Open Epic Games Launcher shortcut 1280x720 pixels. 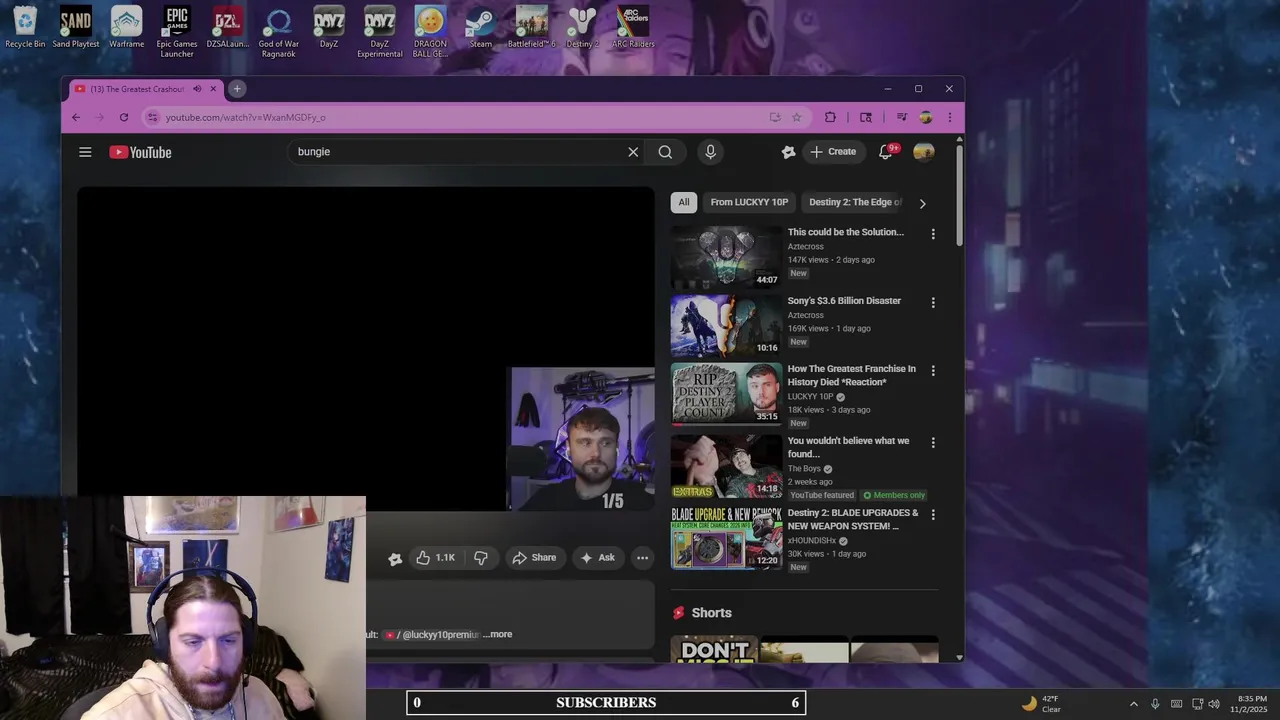(177, 32)
